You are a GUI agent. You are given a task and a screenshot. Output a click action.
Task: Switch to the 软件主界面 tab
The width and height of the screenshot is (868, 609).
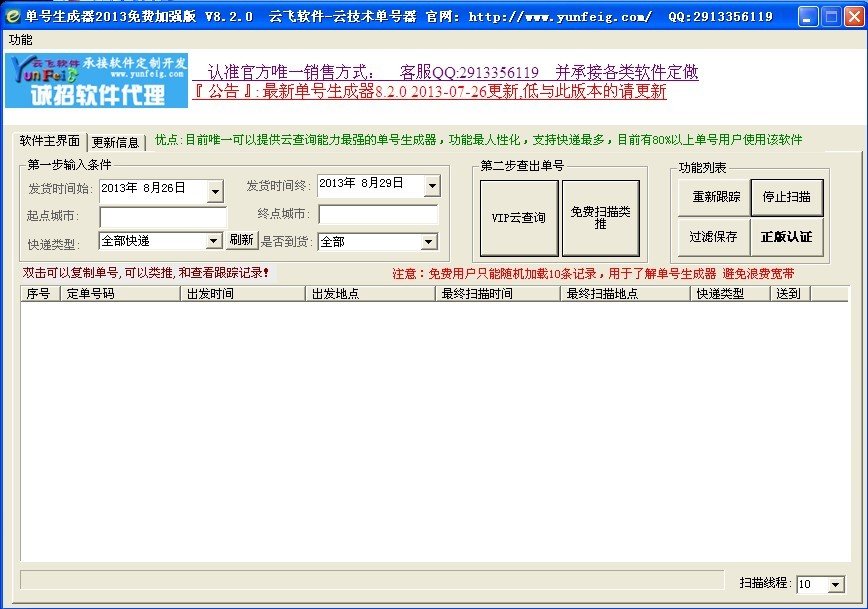click(x=50, y=141)
